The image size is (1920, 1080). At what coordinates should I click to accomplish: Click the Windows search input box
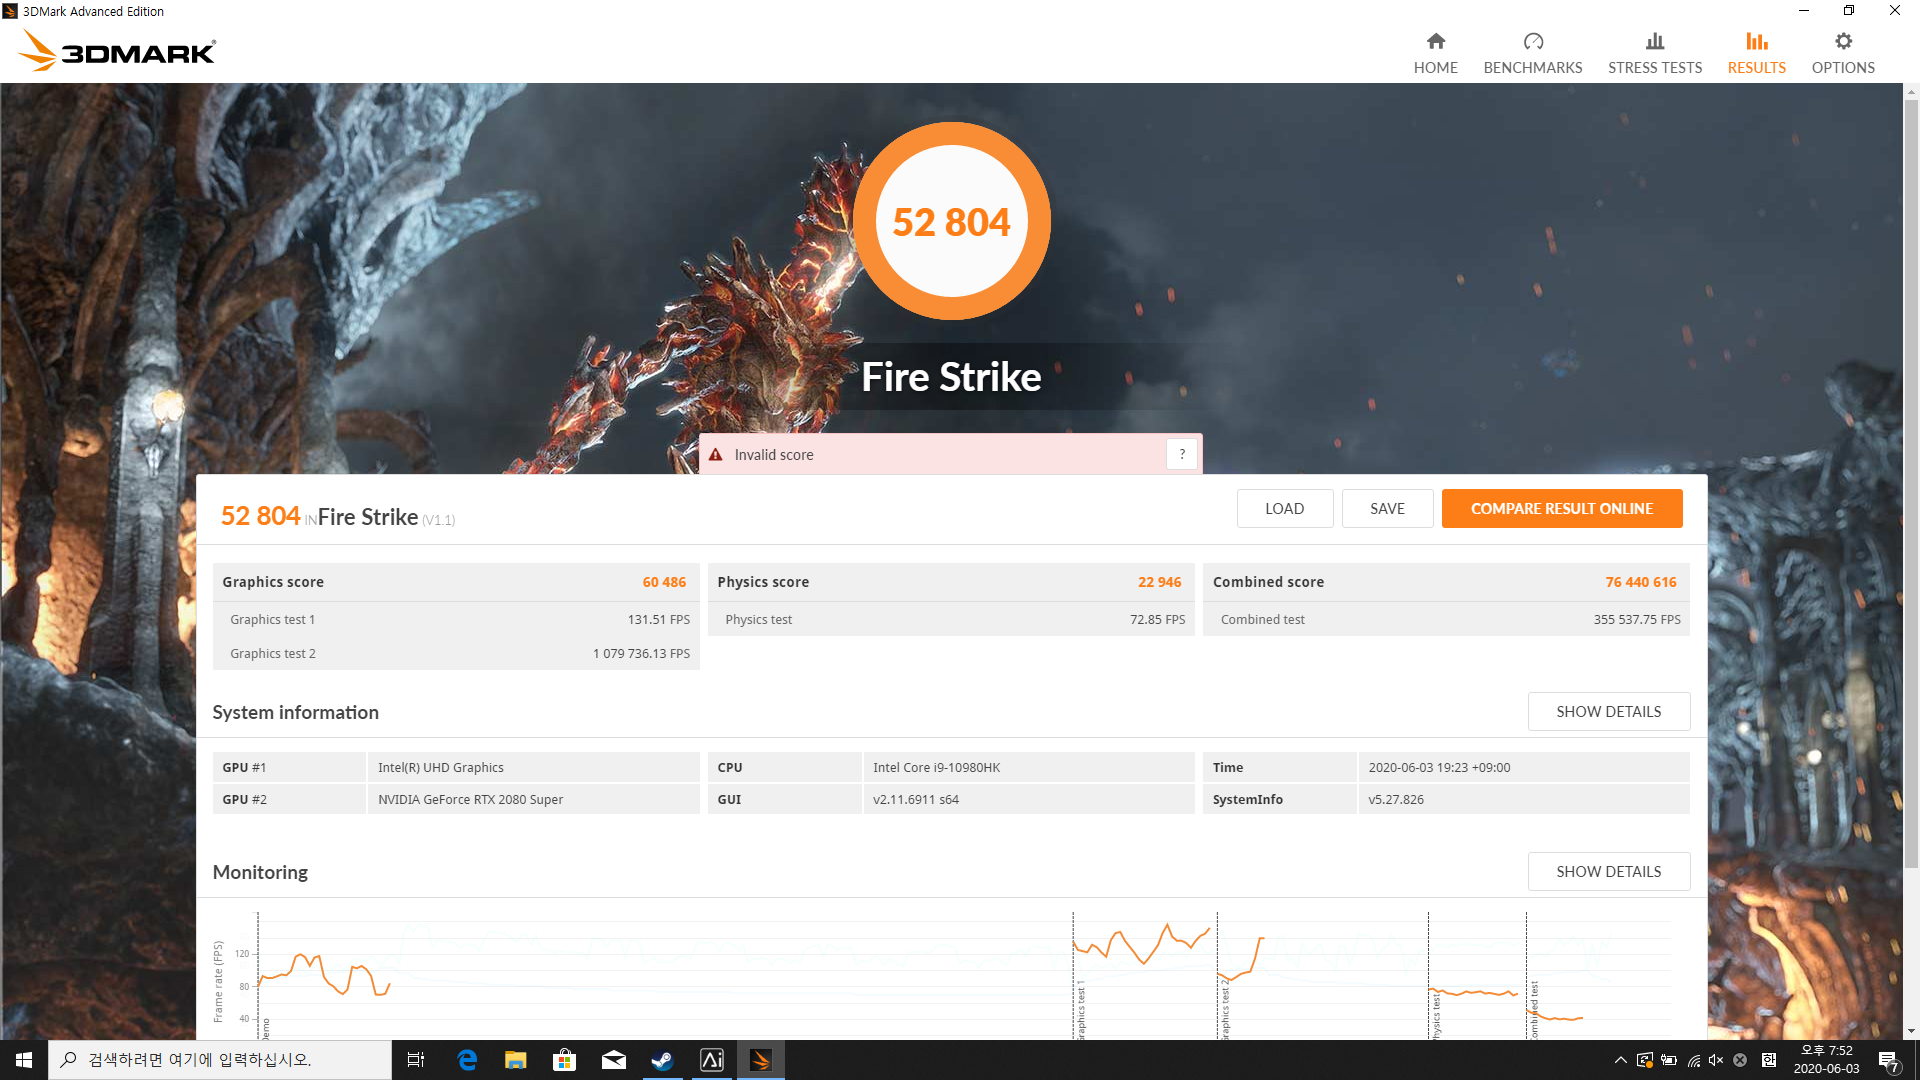pyautogui.click(x=220, y=1060)
